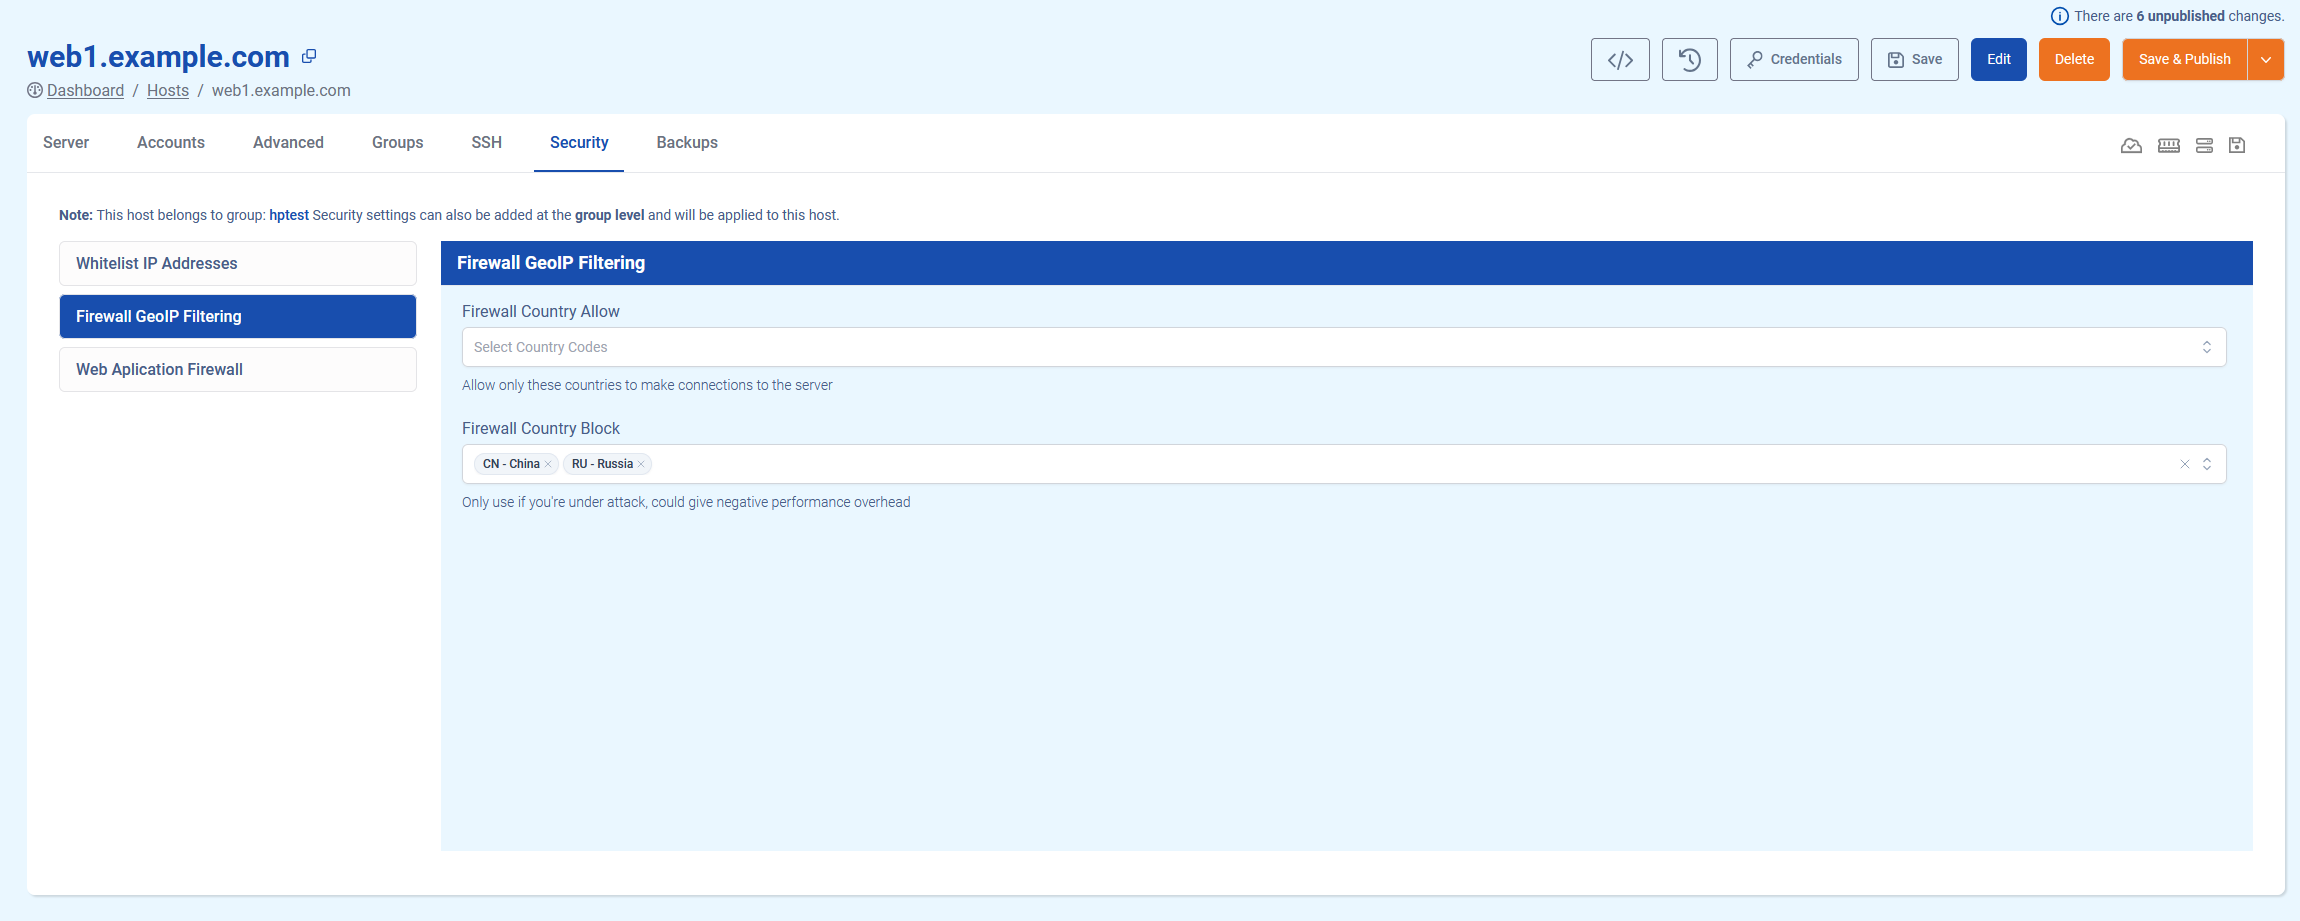Remove the RU - Russia tag
Viewport: 2300px width, 921px height.
tap(641, 464)
